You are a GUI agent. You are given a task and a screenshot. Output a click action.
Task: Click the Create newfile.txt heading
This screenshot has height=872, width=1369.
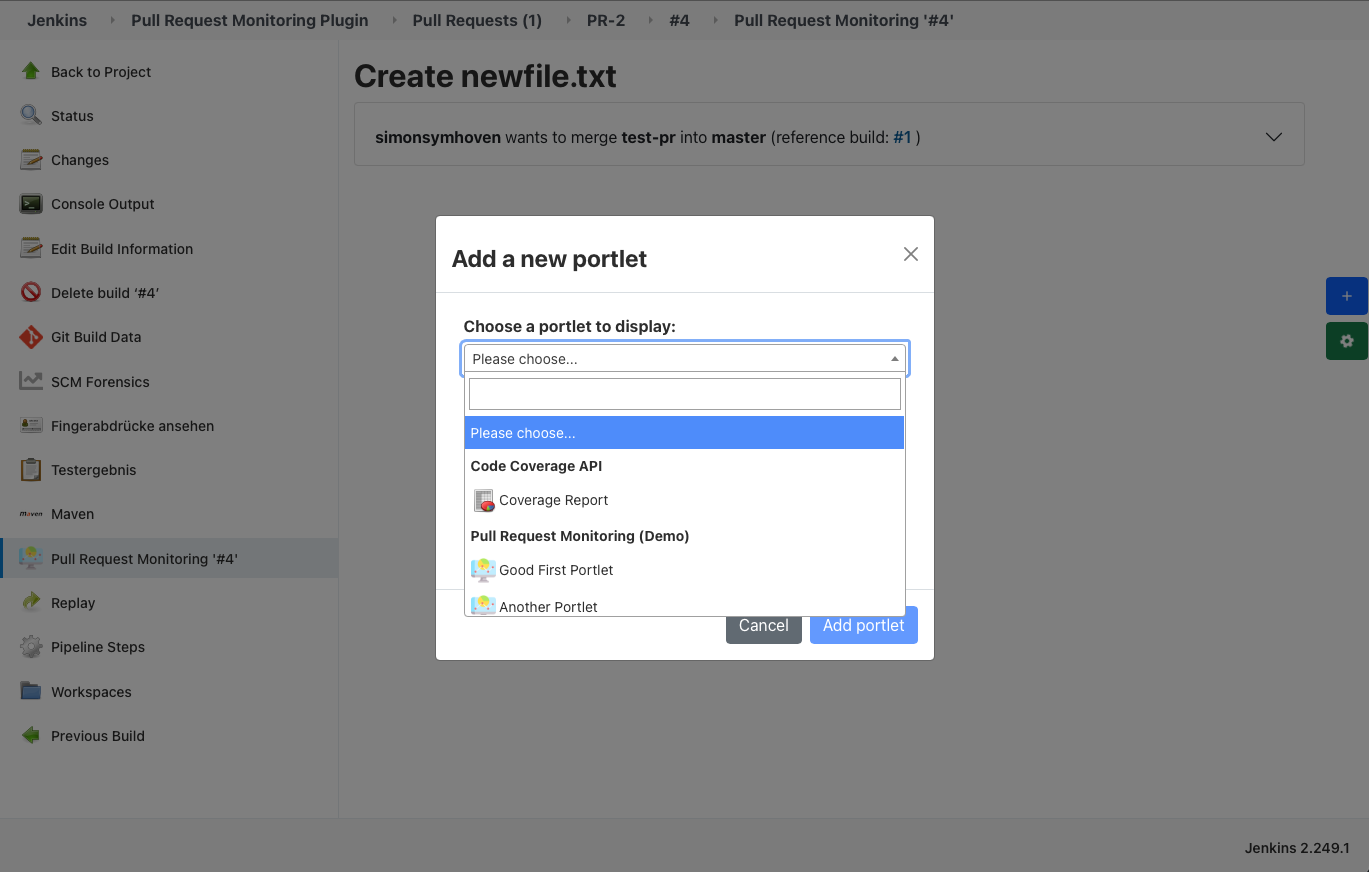tap(485, 76)
